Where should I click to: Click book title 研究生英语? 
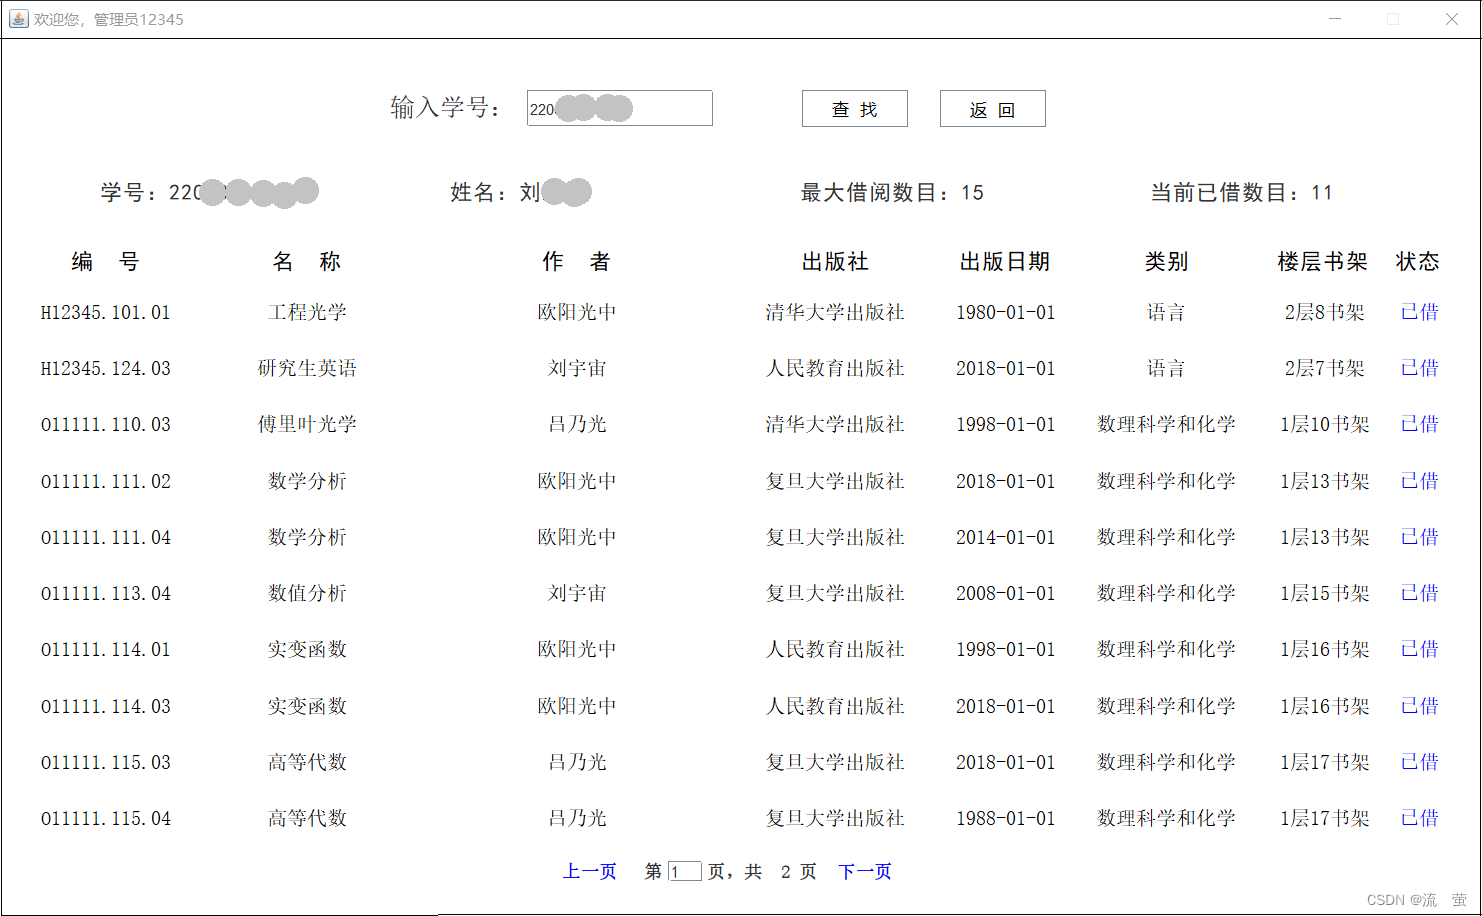pyautogui.click(x=307, y=368)
